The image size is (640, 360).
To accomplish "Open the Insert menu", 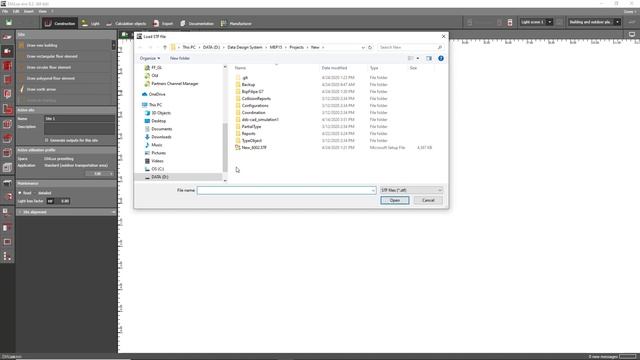I will click(x=29, y=11).
